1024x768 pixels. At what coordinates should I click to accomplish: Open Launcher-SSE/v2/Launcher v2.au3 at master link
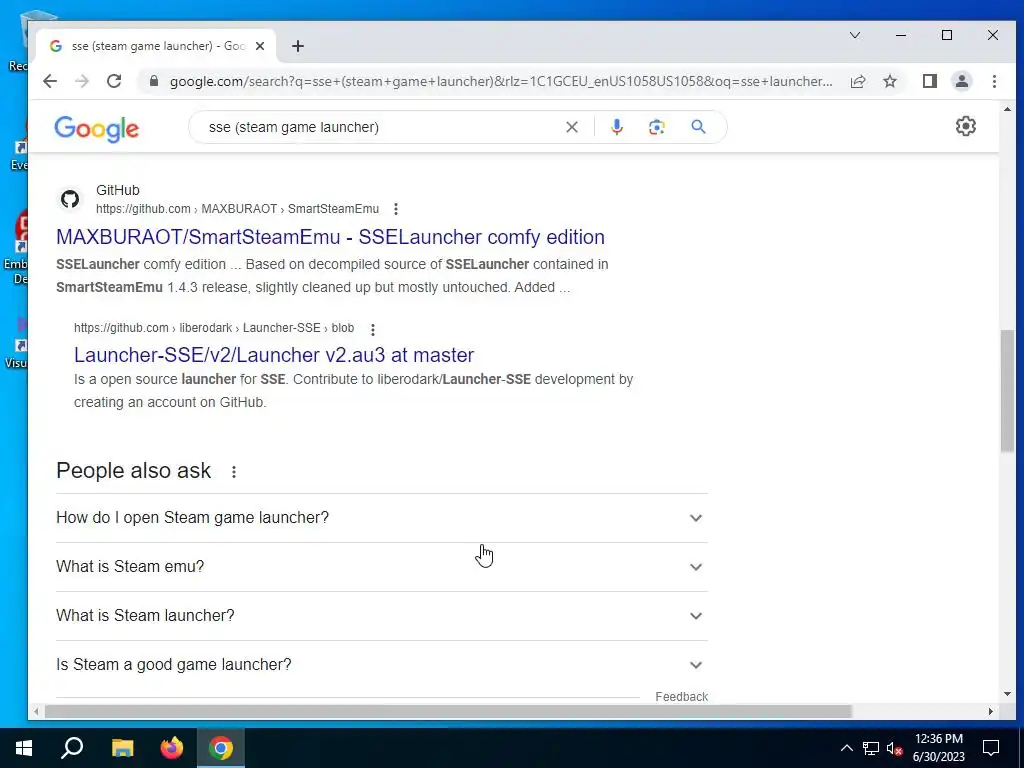[274, 355]
